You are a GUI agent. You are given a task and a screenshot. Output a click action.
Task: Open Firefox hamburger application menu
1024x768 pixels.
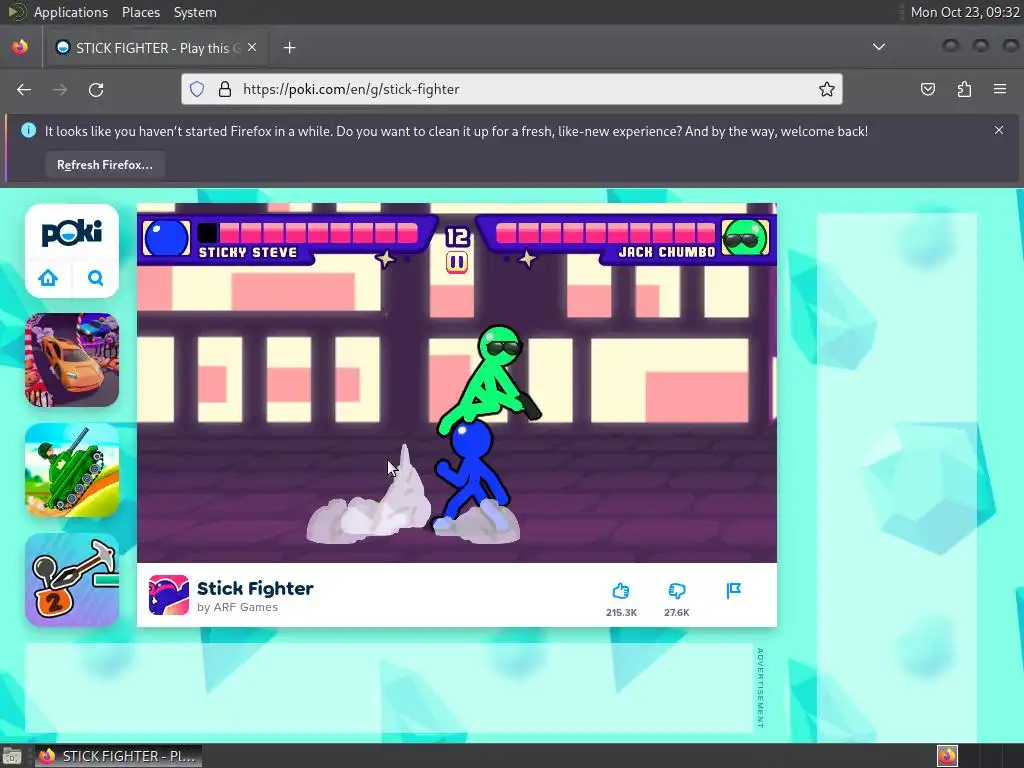click(x=1000, y=89)
